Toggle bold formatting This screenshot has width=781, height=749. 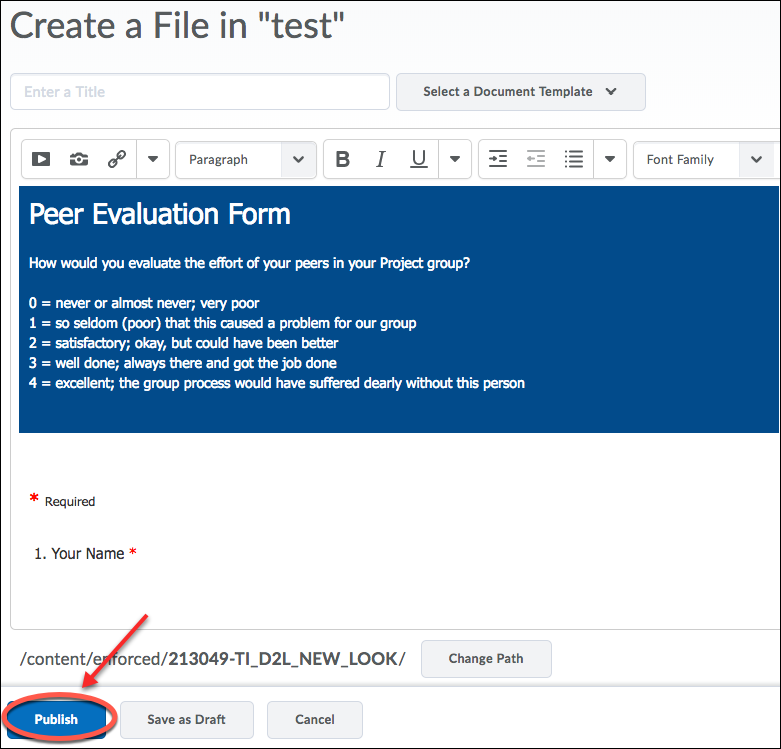click(343, 159)
